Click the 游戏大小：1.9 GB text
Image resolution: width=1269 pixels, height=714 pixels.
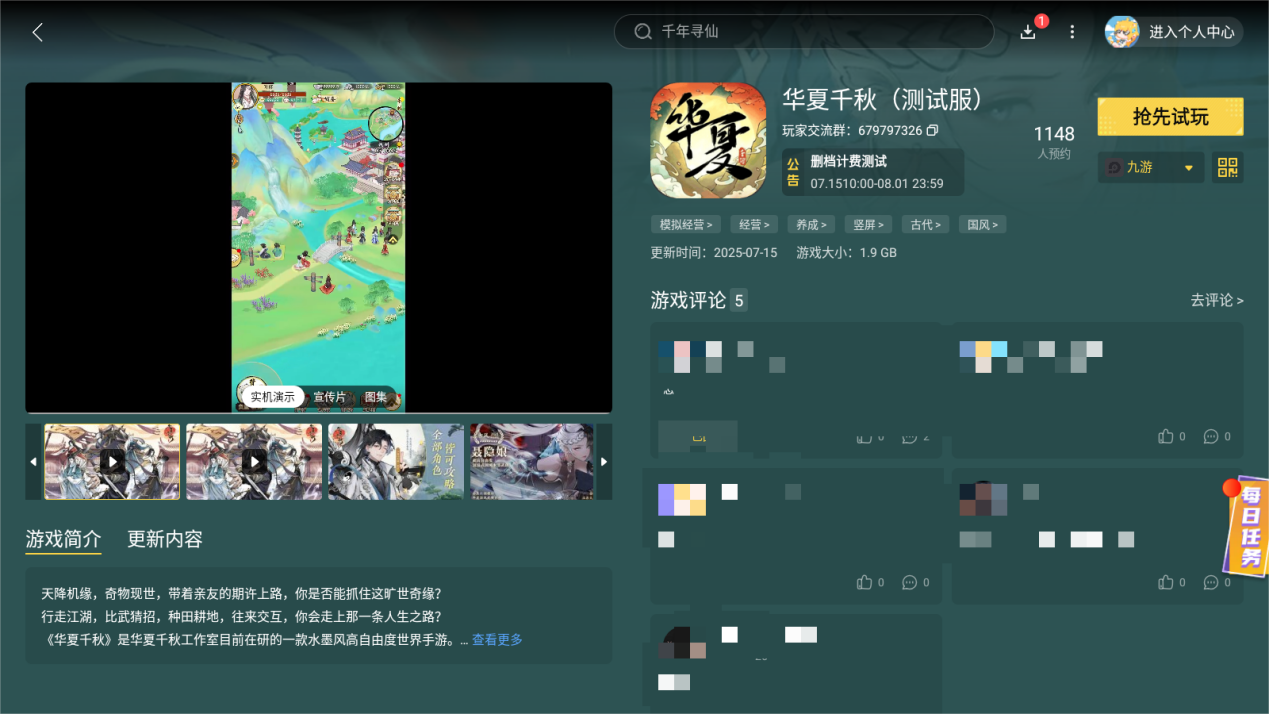(846, 253)
